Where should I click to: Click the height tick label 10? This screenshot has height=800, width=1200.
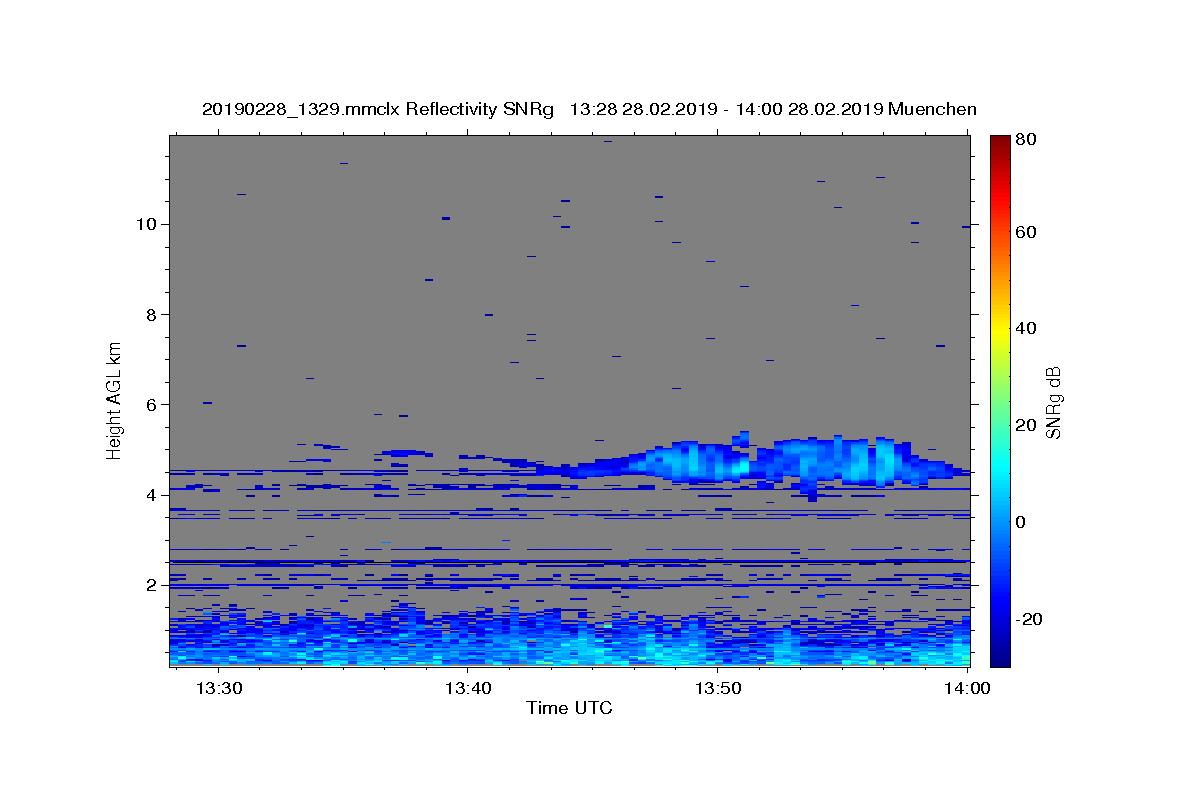(x=147, y=224)
